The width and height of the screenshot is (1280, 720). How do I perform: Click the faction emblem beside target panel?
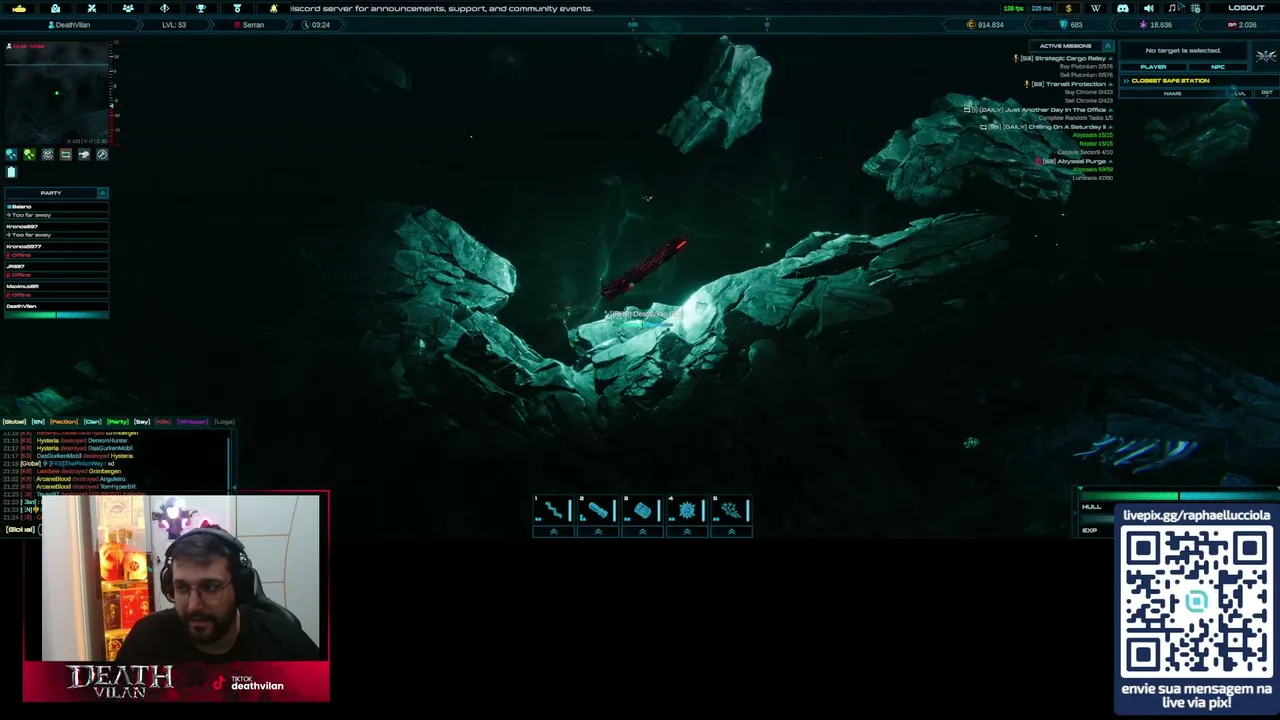pos(1266,56)
